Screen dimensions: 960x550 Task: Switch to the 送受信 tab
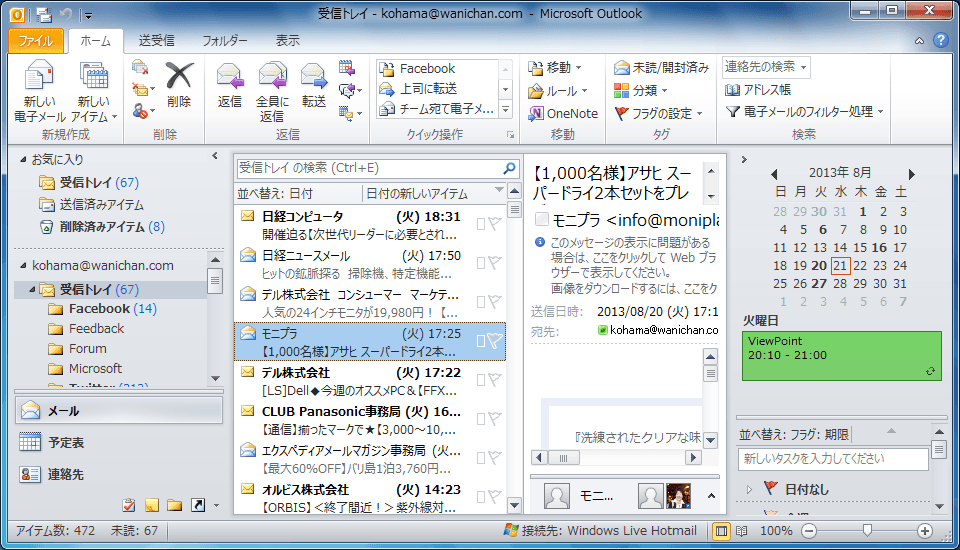(156, 41)
